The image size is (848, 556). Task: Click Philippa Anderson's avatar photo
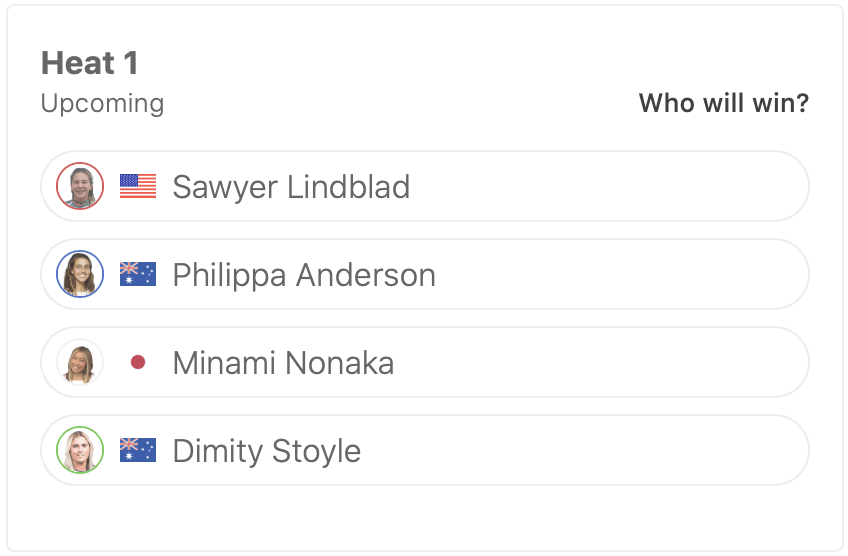pos(80,274)
